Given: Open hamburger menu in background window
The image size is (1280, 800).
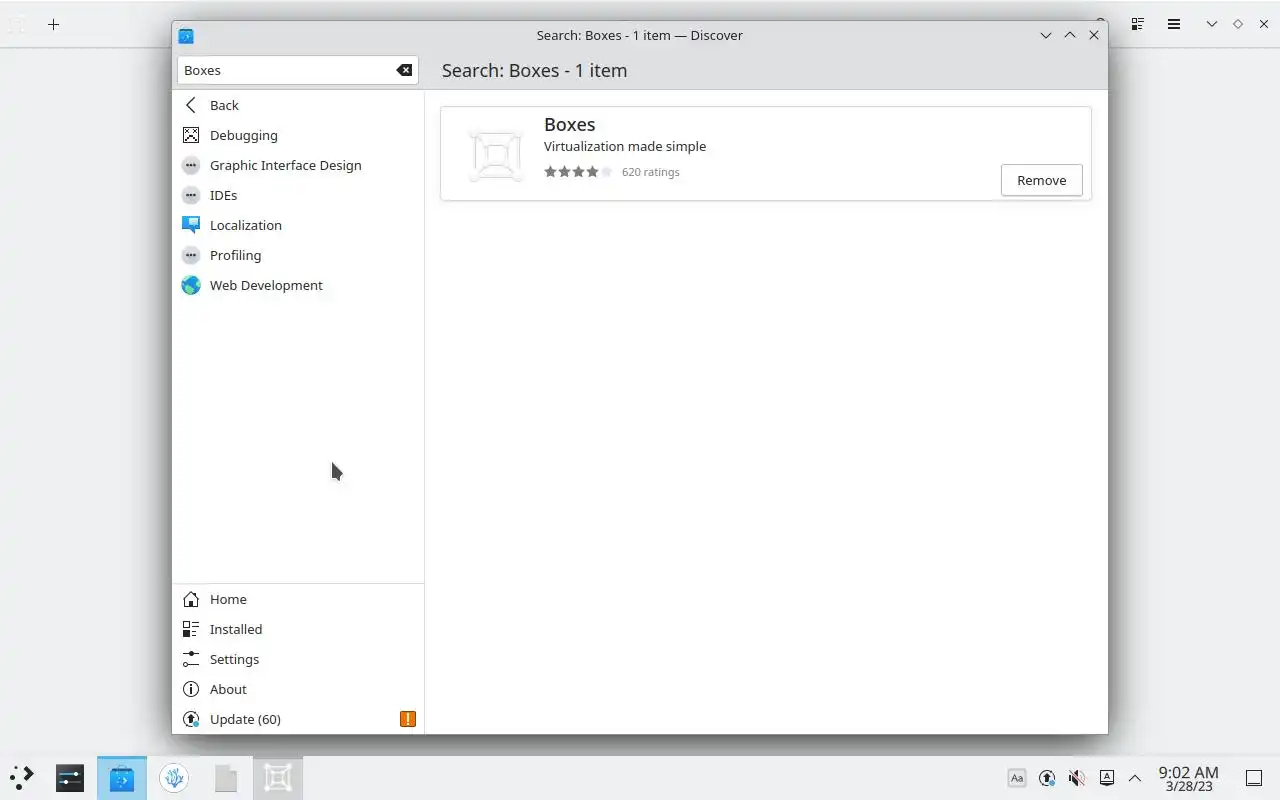Looking at the screenshot, I should click(1174, 24).
